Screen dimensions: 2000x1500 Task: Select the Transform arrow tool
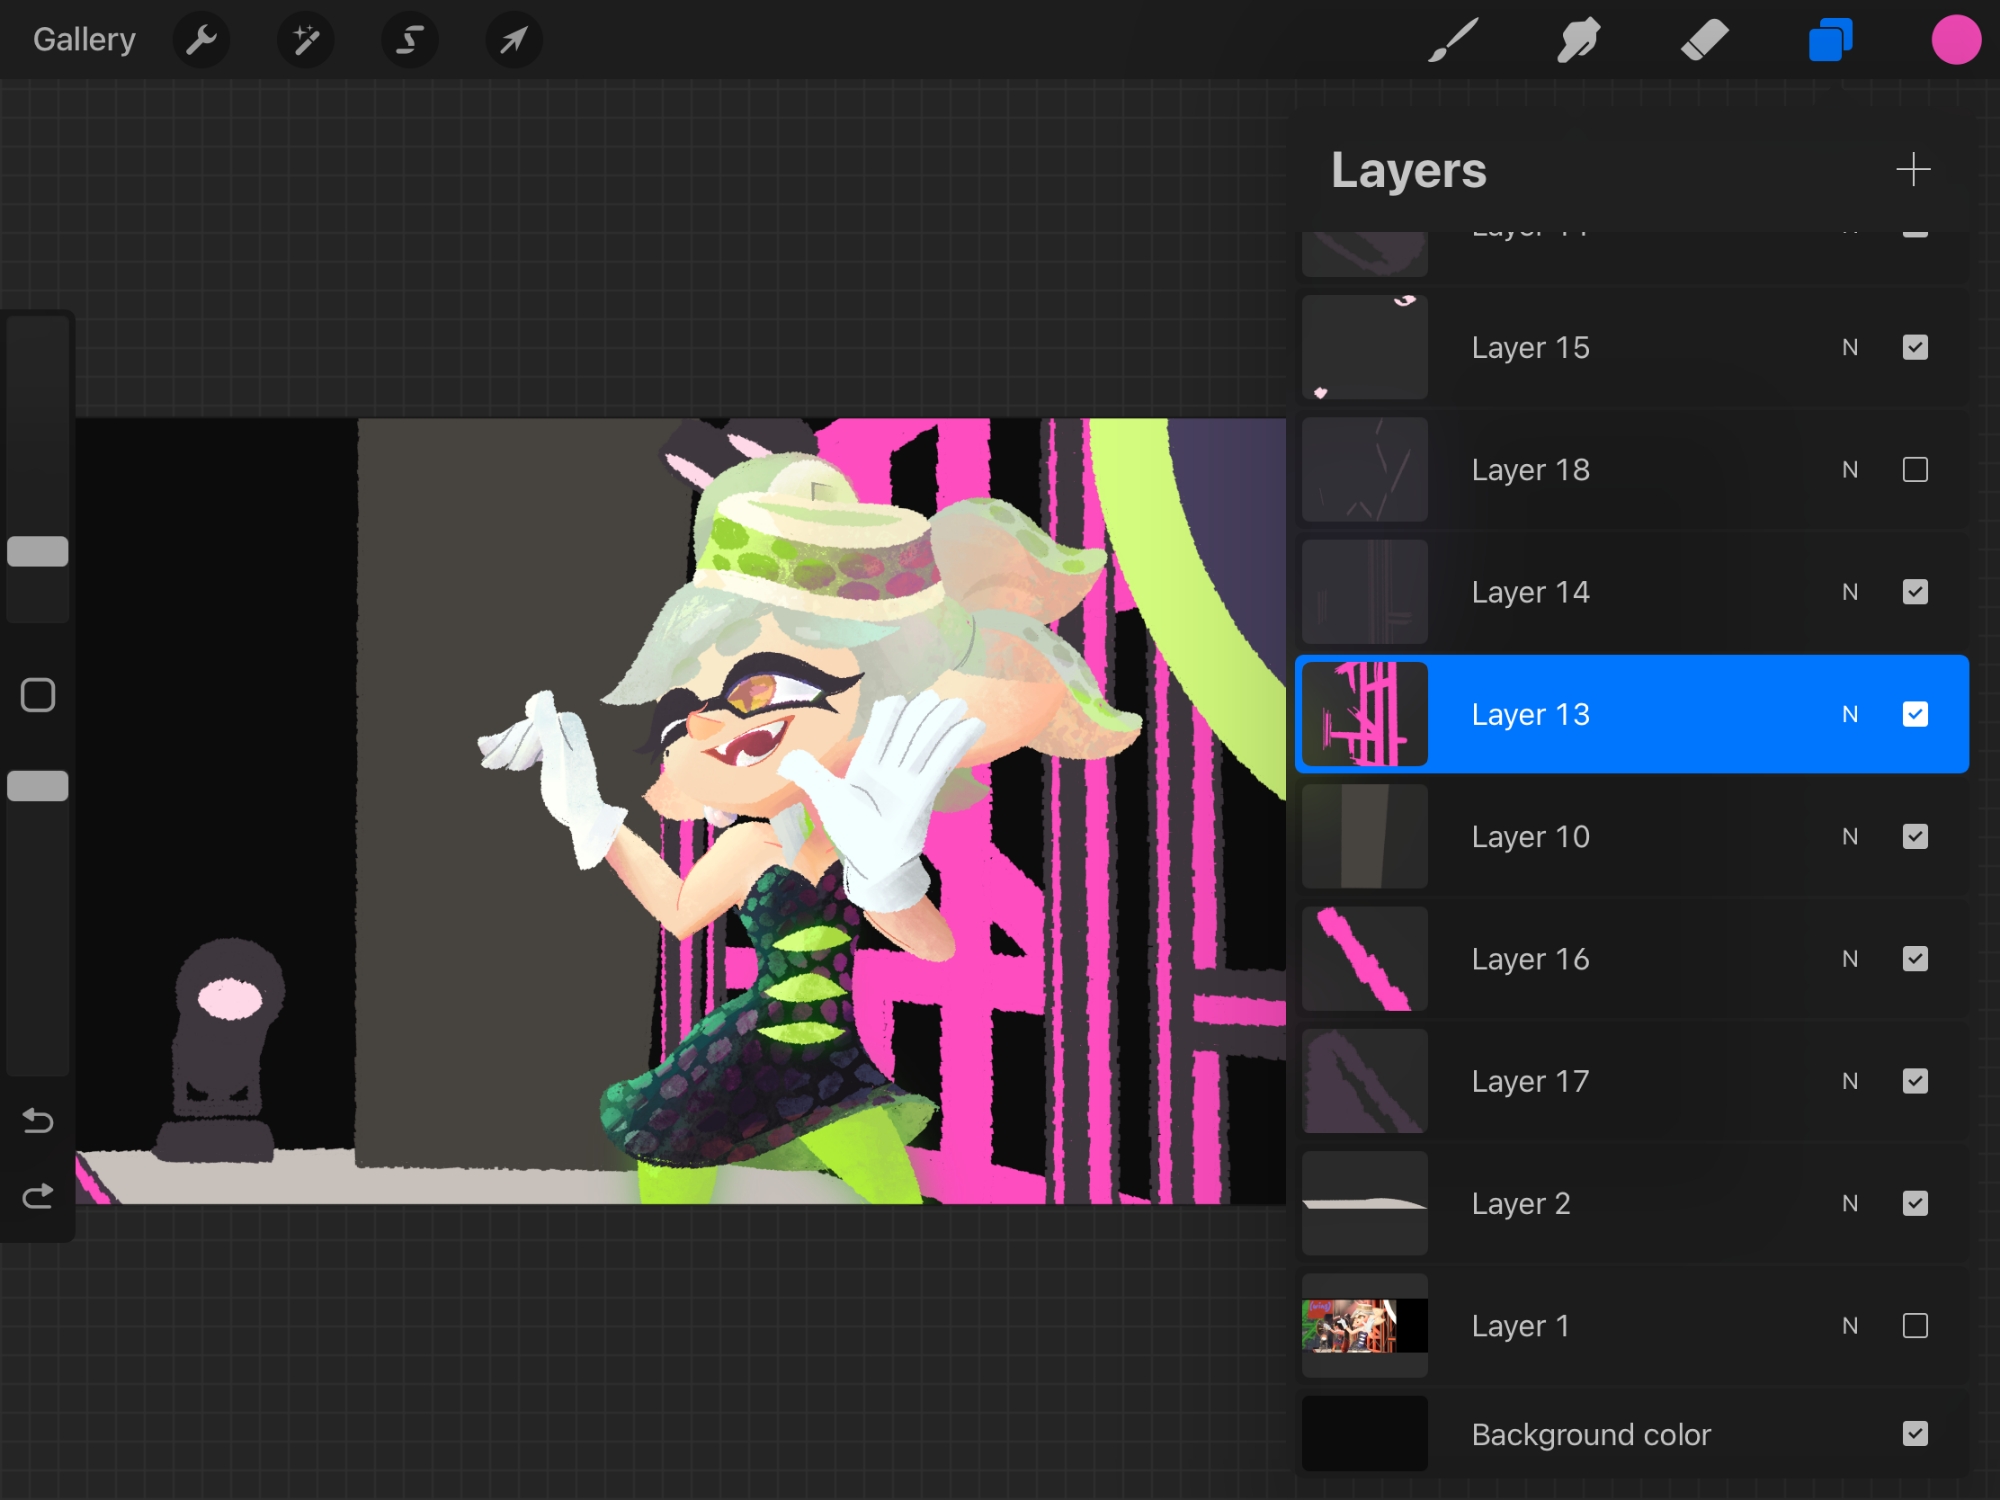click(x=514, y=41)
